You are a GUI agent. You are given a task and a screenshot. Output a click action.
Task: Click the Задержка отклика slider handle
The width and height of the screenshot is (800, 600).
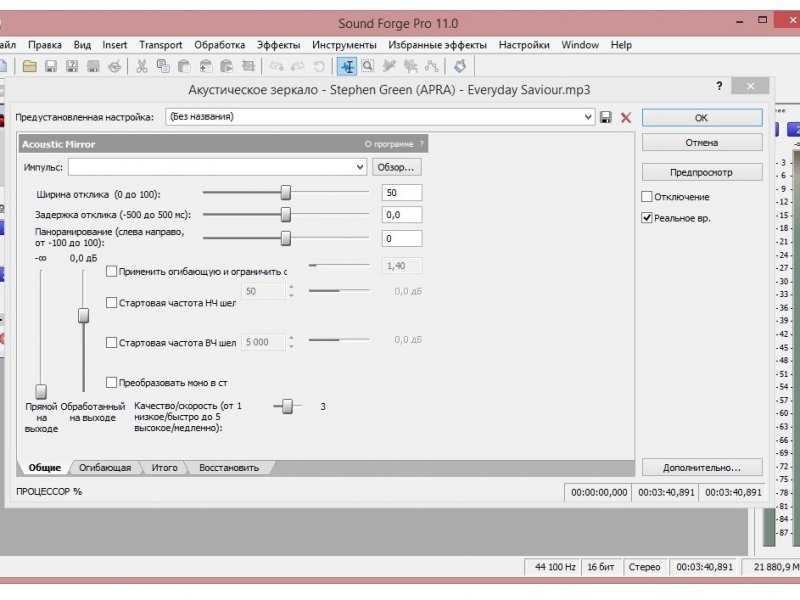tap(286, 214)
